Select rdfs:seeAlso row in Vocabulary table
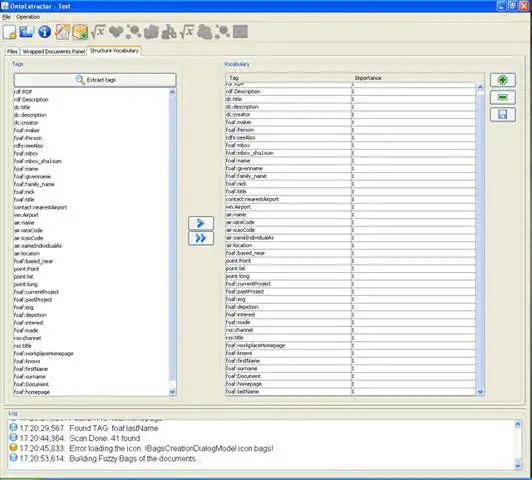The image size is (532, 480). [351, 138]
